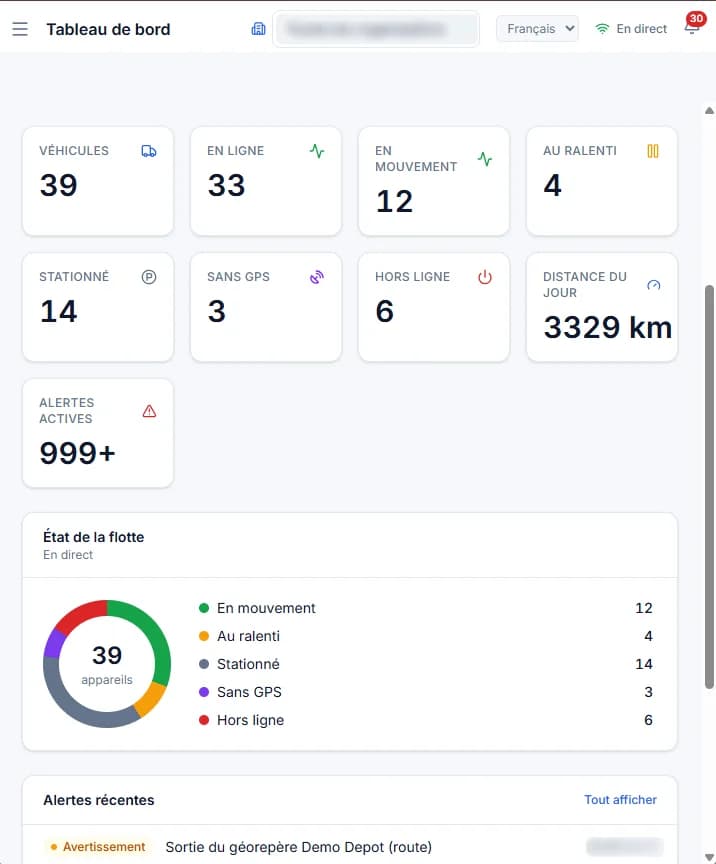Click the Sans GPS legend label
The height and width of the screenshot is (864, 716).
tap(249, 692)
